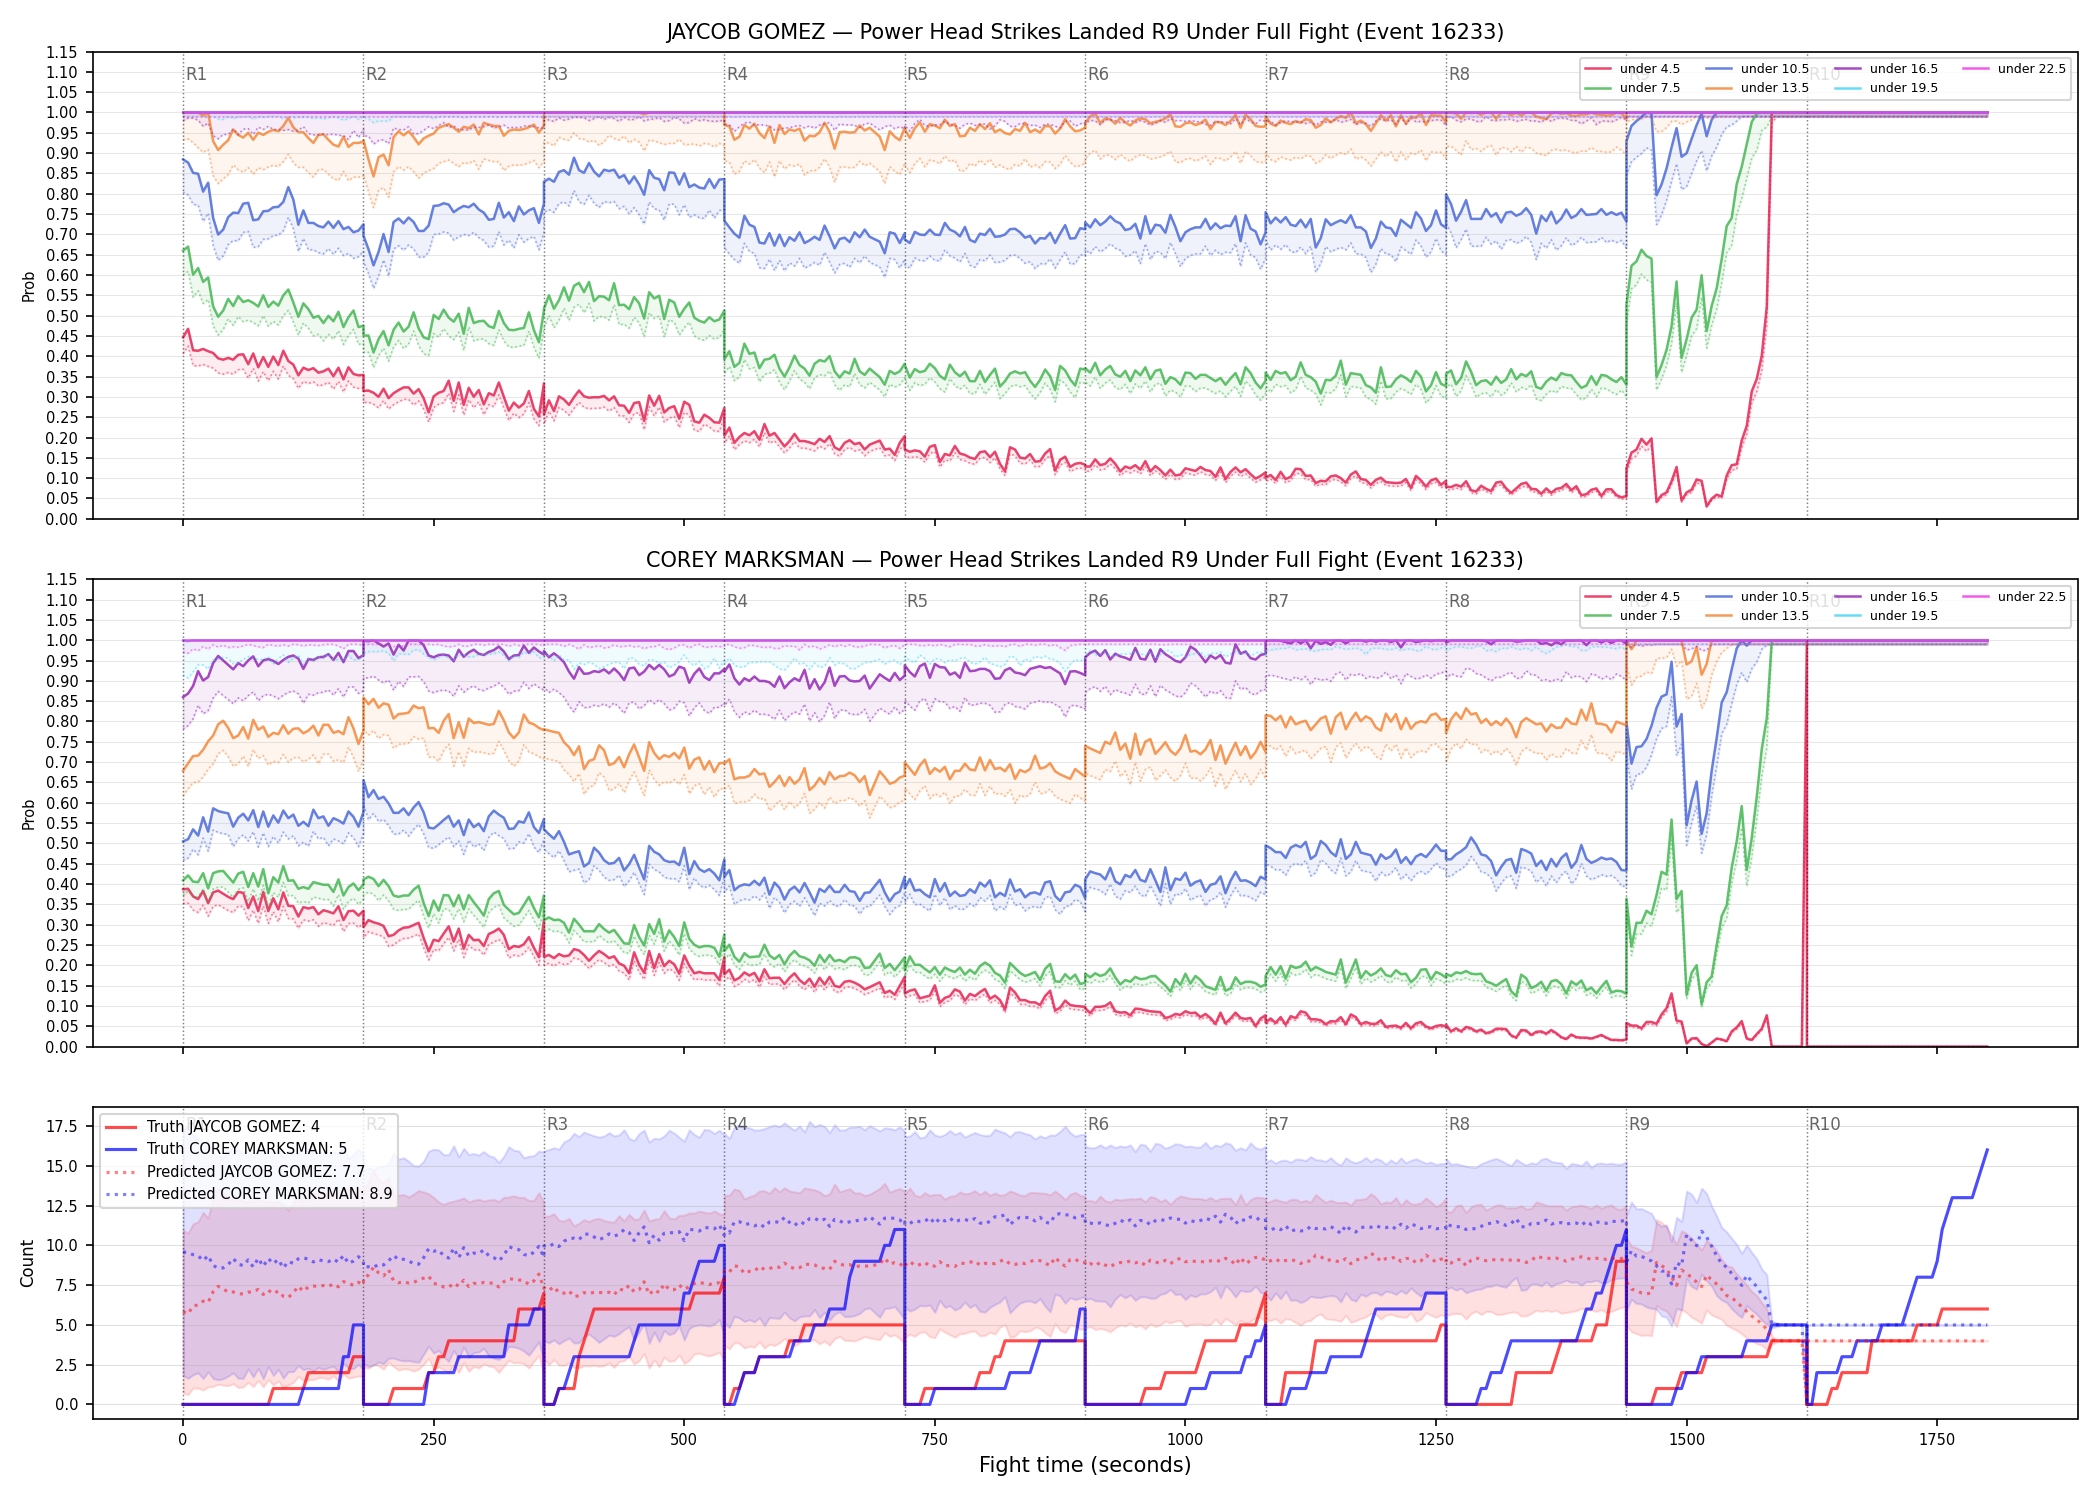Select the R5 label in Marksman chart

(917, 601)
